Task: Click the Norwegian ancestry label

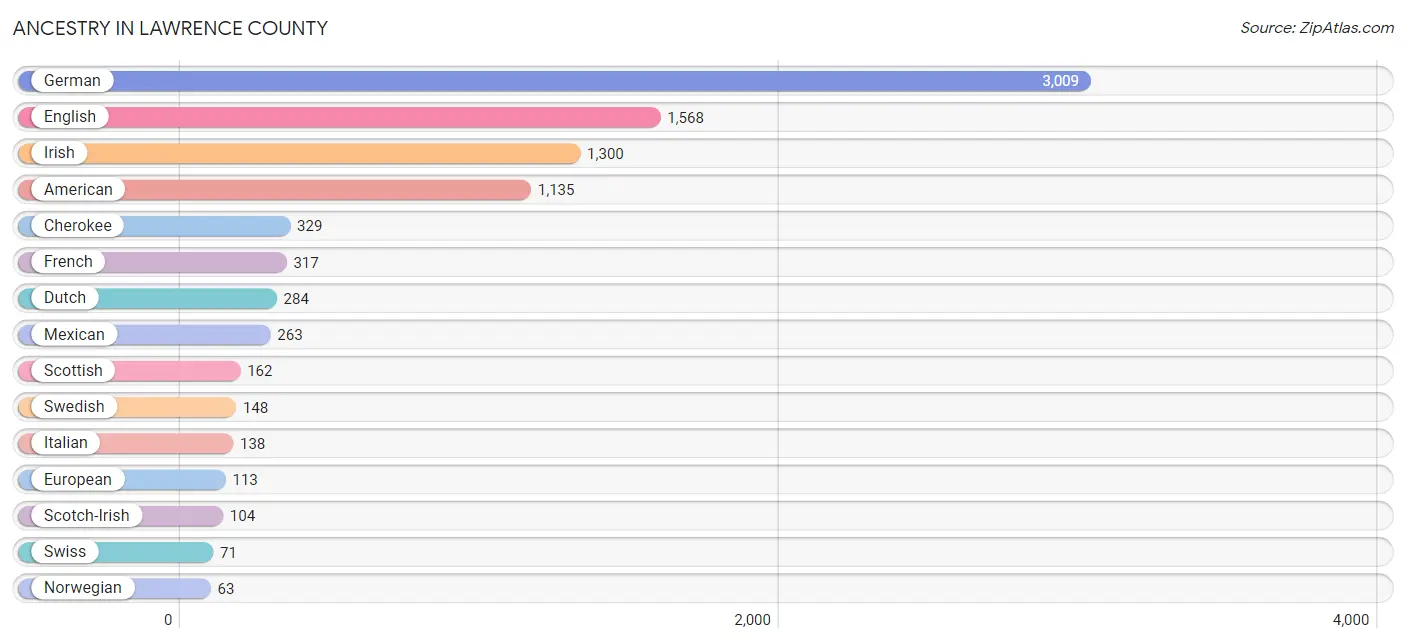Action: [x=83, y=587]
